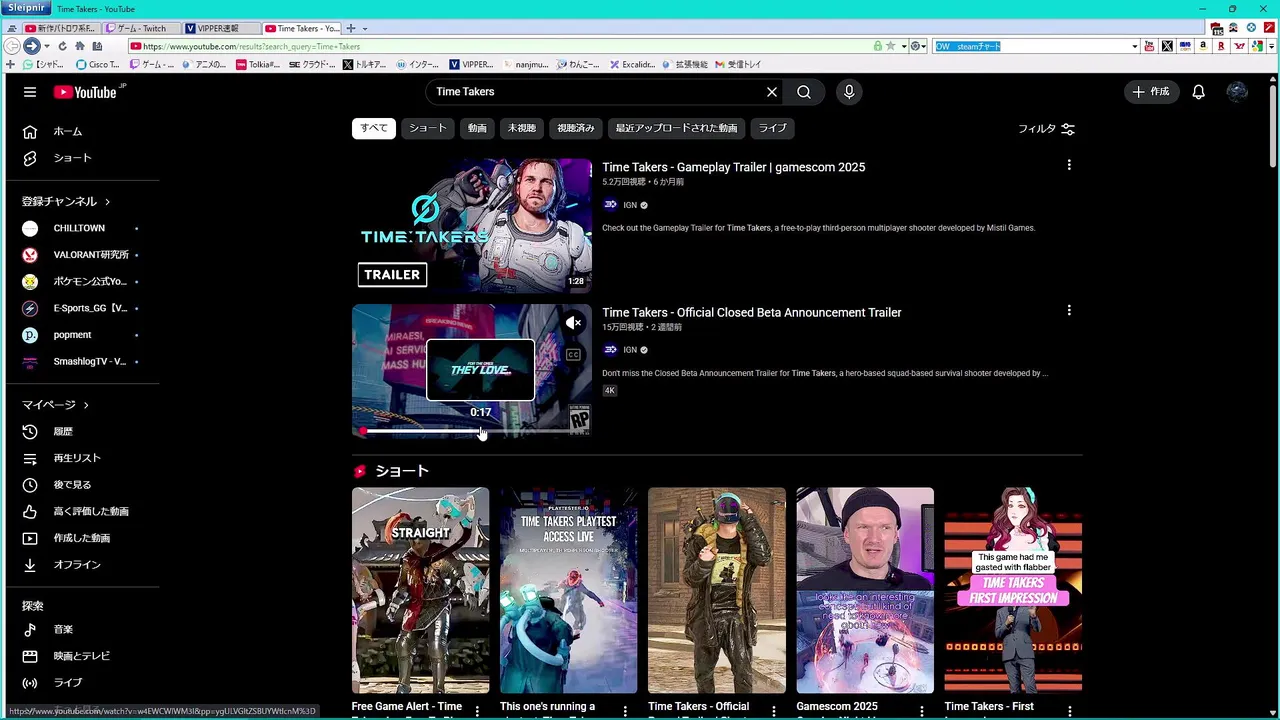Select the 視聴済み filter chip

tap(576, 128)
